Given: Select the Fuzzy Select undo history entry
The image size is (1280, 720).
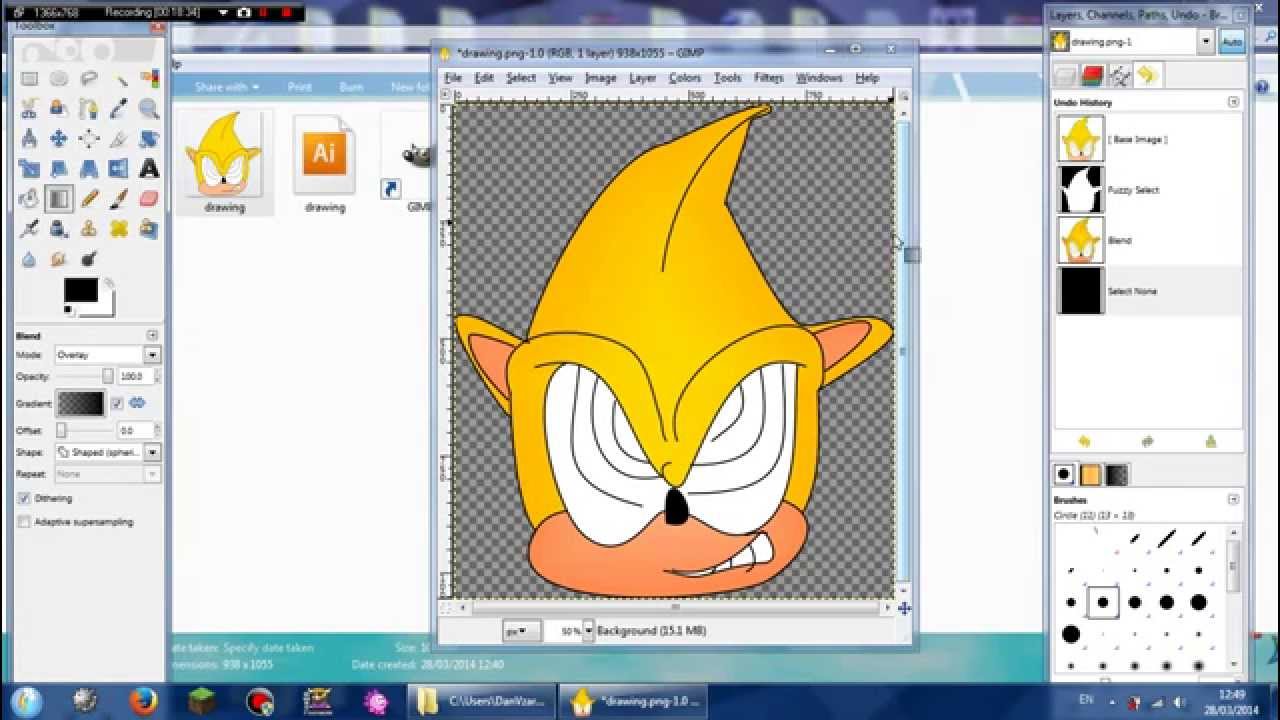Looking at the screenshot, I should pos(1148,190).
